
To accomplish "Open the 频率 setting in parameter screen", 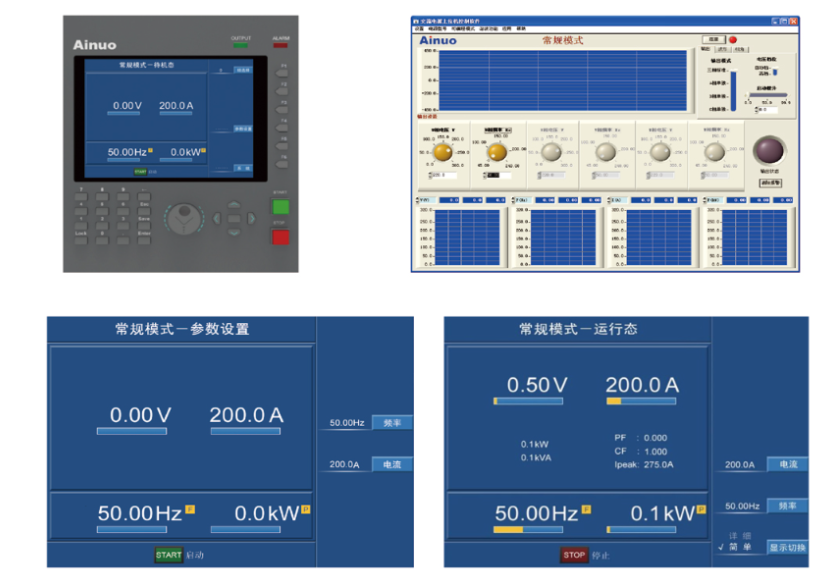I will coord(391,423).
